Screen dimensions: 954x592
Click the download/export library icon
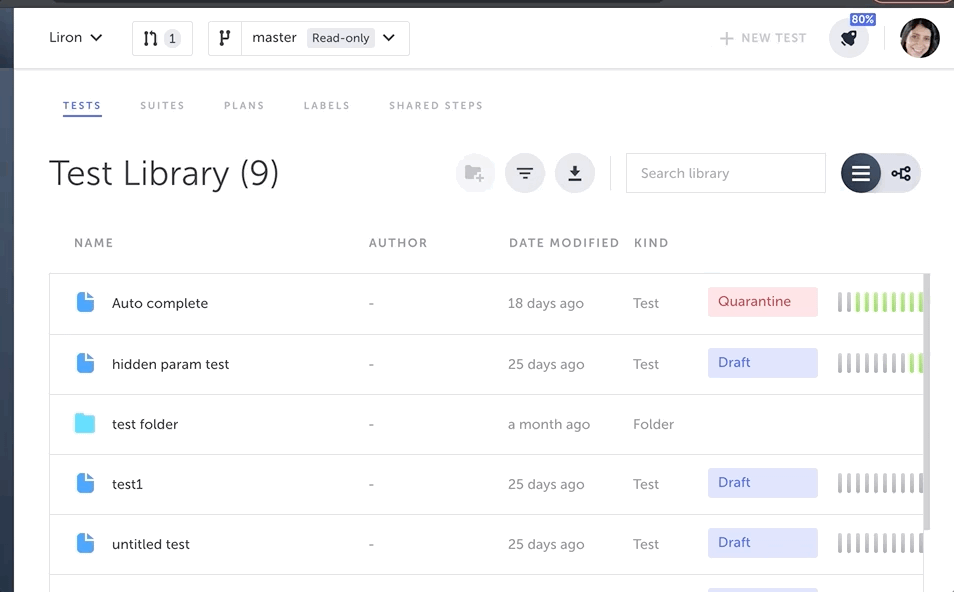[x=575, y=173]
